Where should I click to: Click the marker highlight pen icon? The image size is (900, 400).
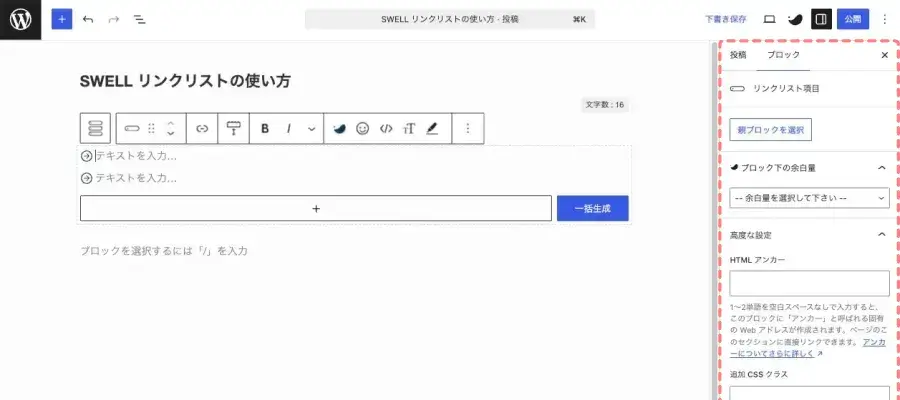coord(432,129)
